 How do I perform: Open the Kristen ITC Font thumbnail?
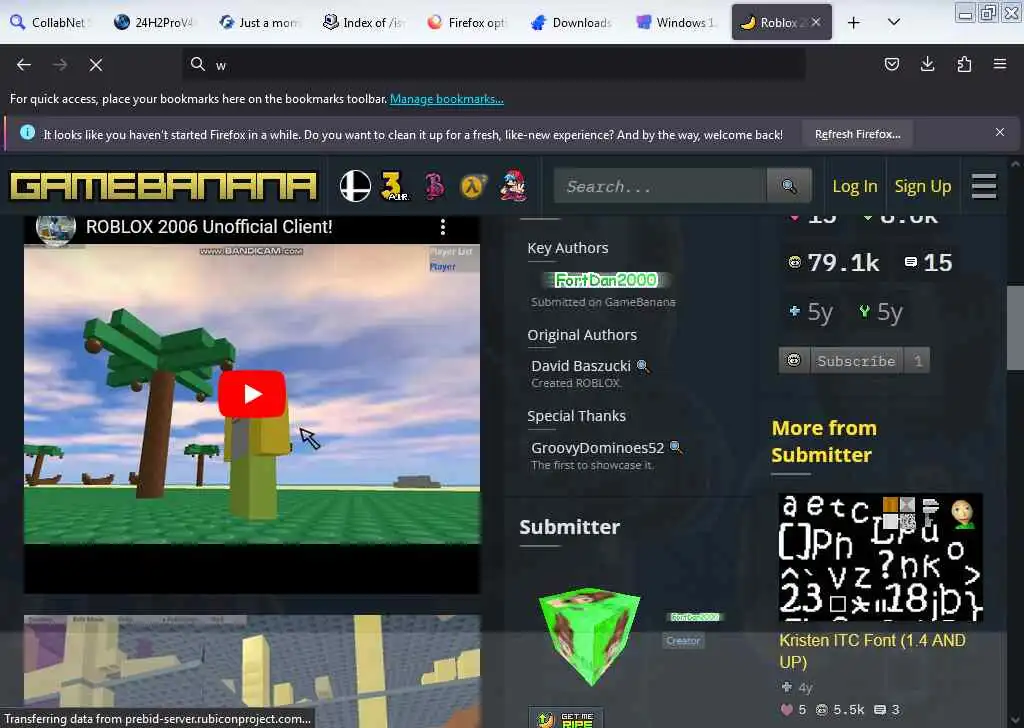pyautogui.click(x=880, y=557)
